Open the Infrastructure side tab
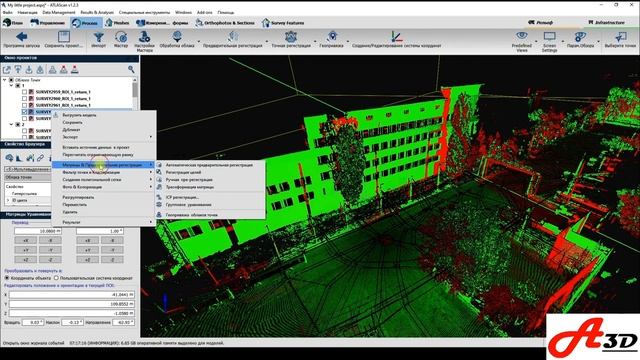This screenshot has width=640, height=360. (606, 22)
